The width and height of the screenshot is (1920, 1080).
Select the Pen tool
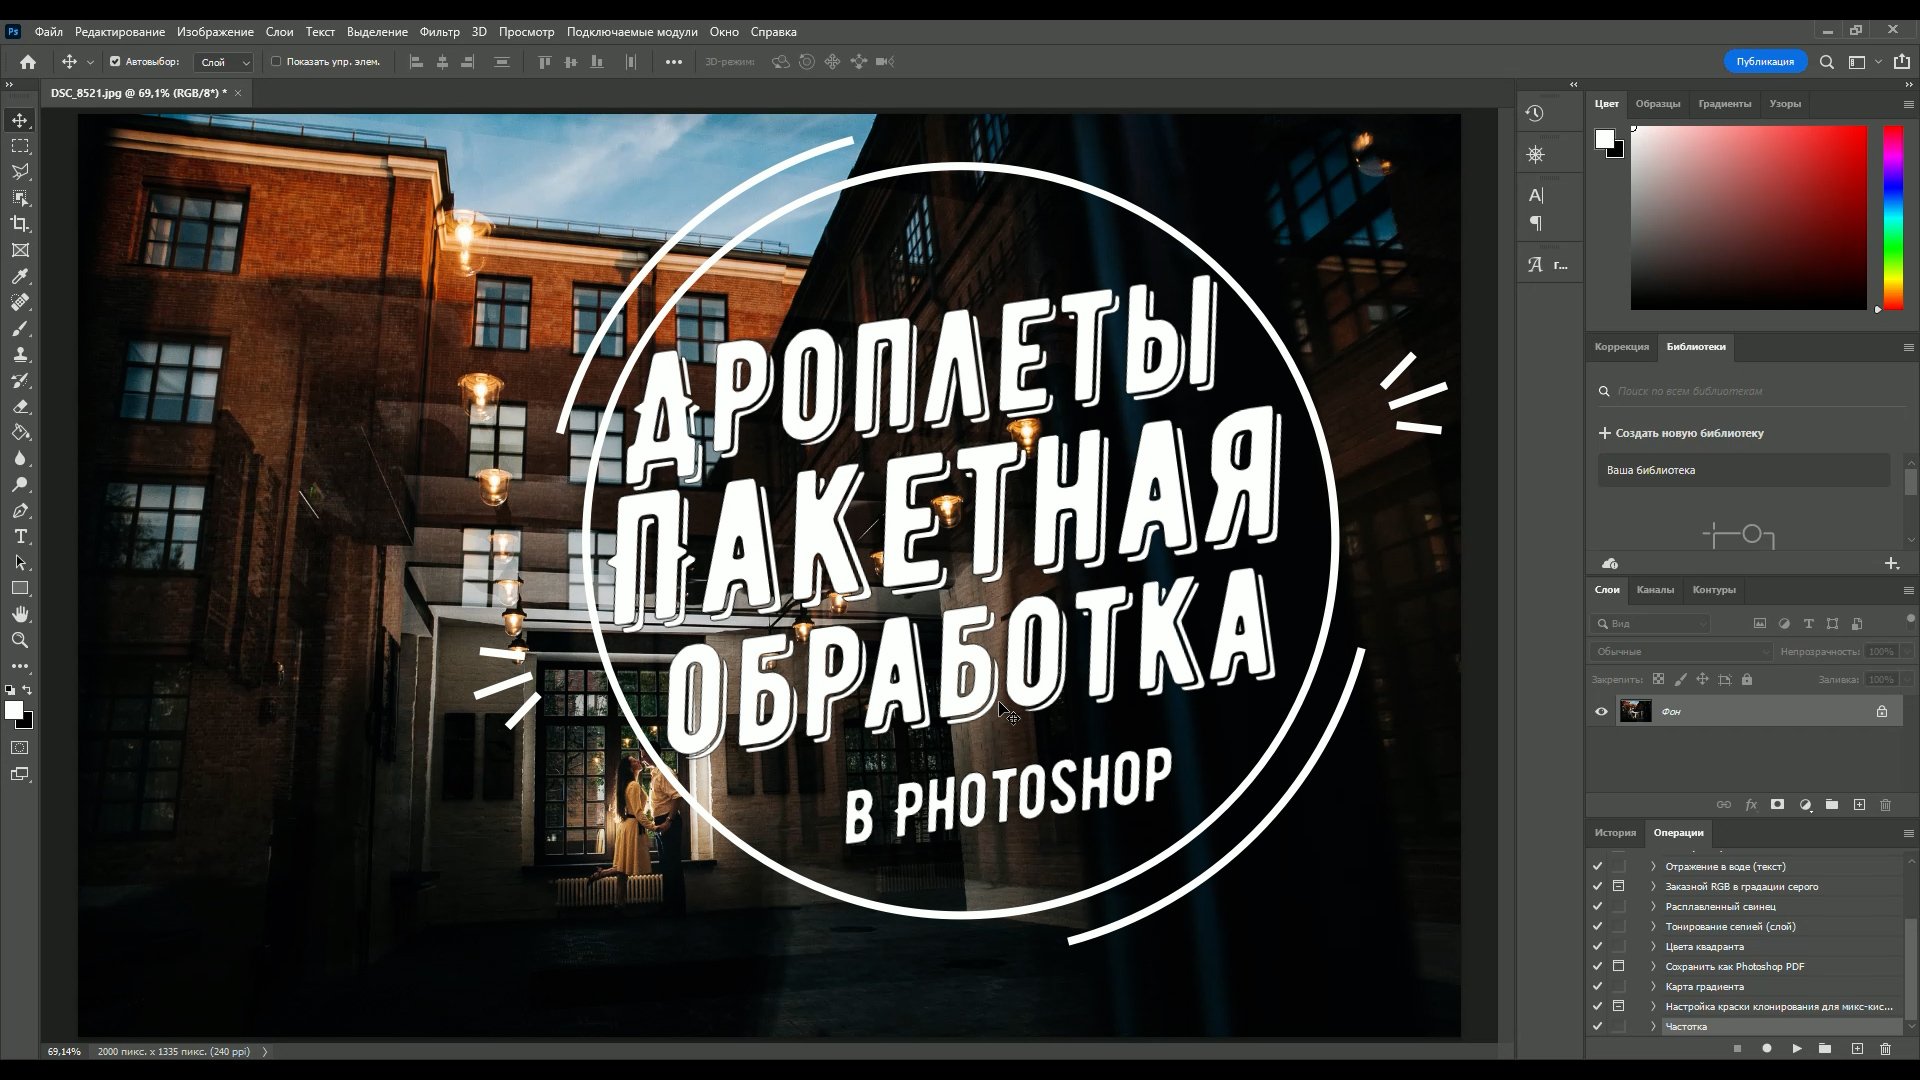click(x=20, y=510)
